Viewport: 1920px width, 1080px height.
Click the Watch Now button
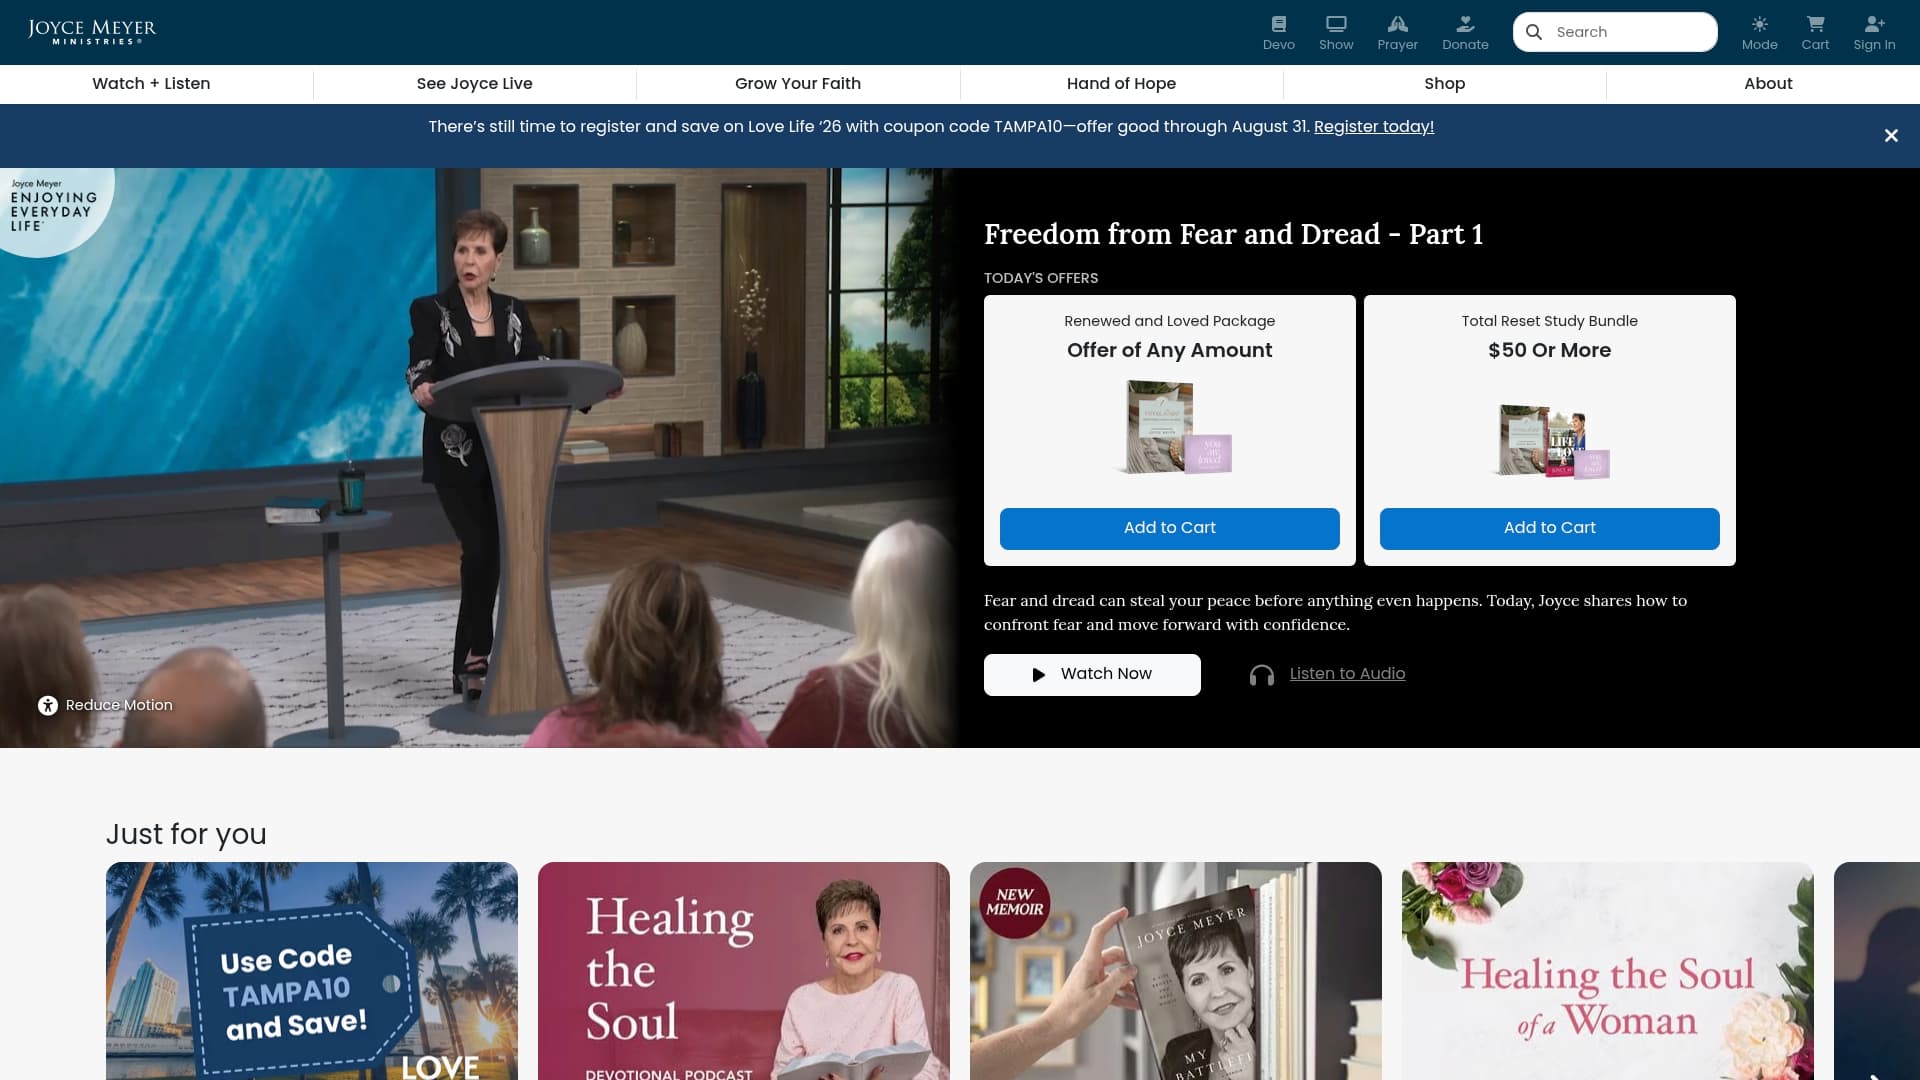(1092, 675)
